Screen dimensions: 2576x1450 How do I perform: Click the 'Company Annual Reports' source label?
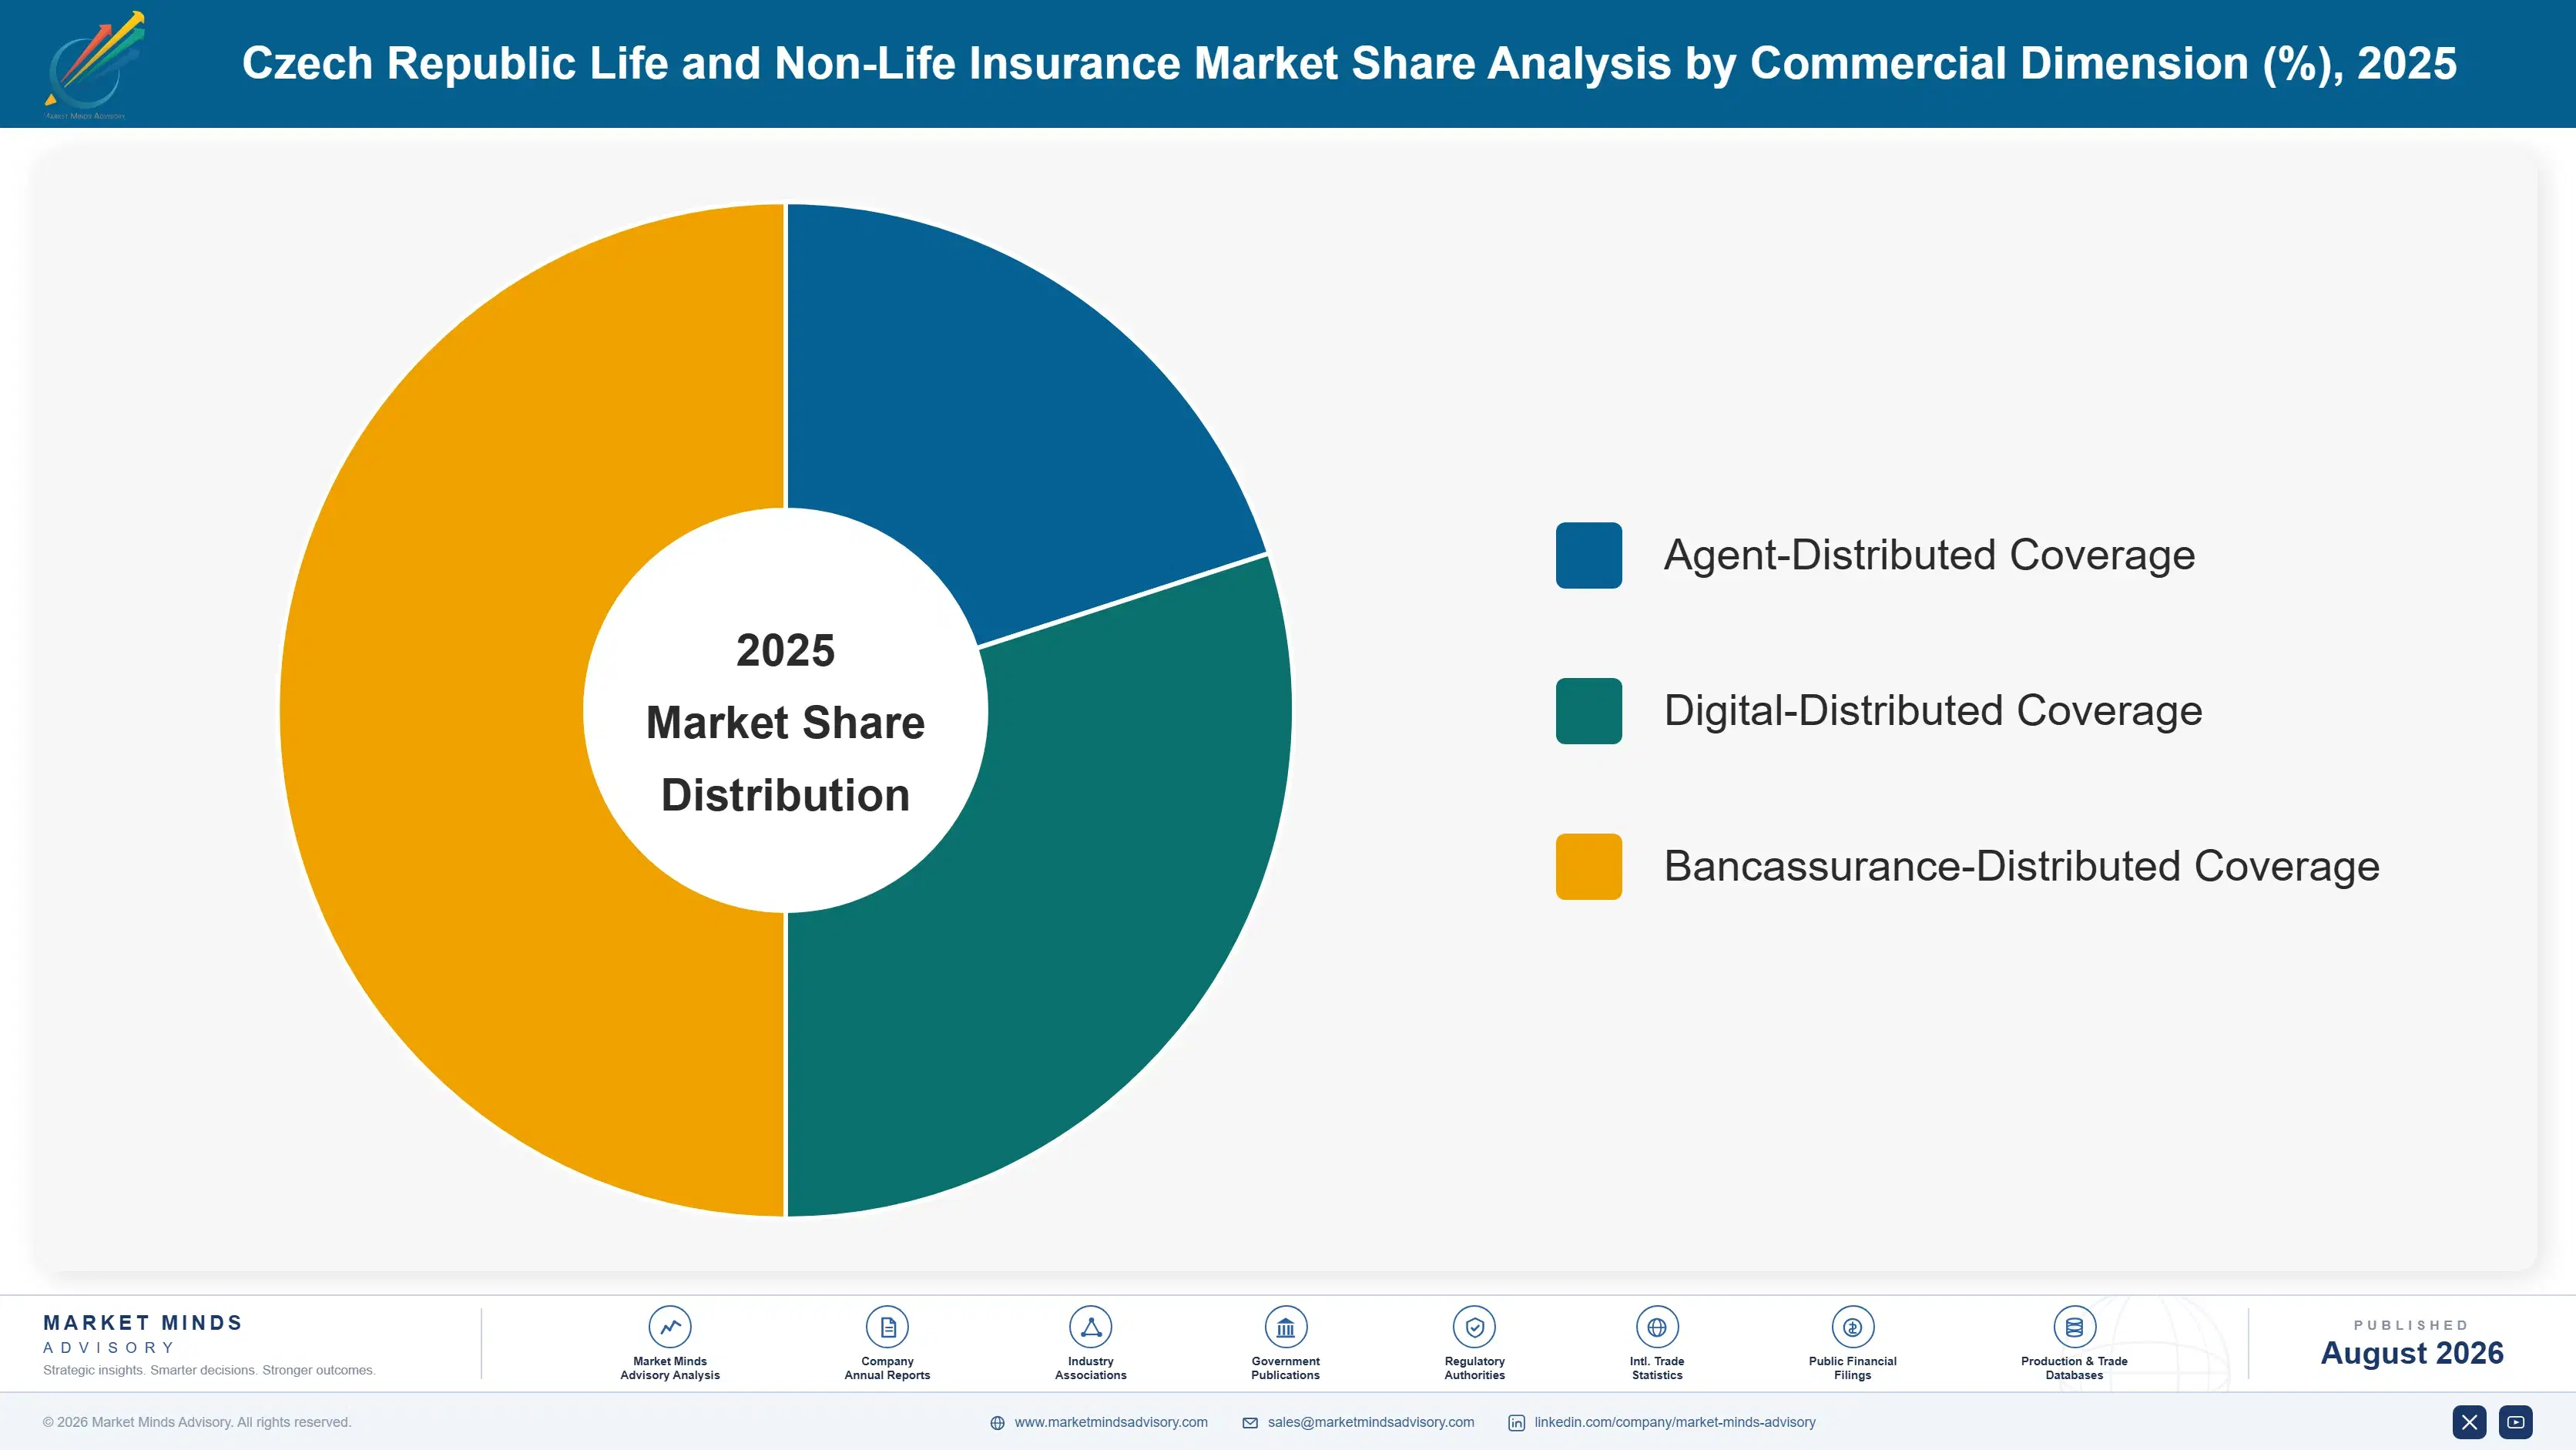click(887, 1368)
